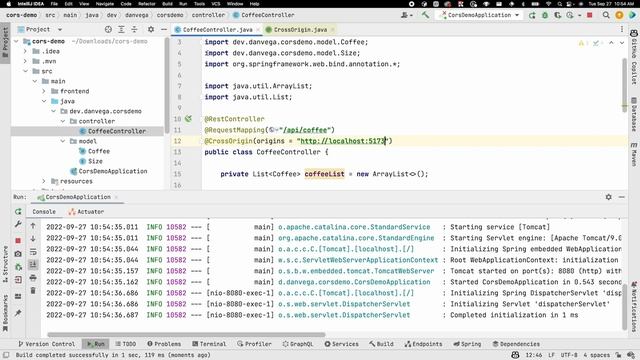
Task: Toggle scroll to end in console
Action: pos(33,265)
